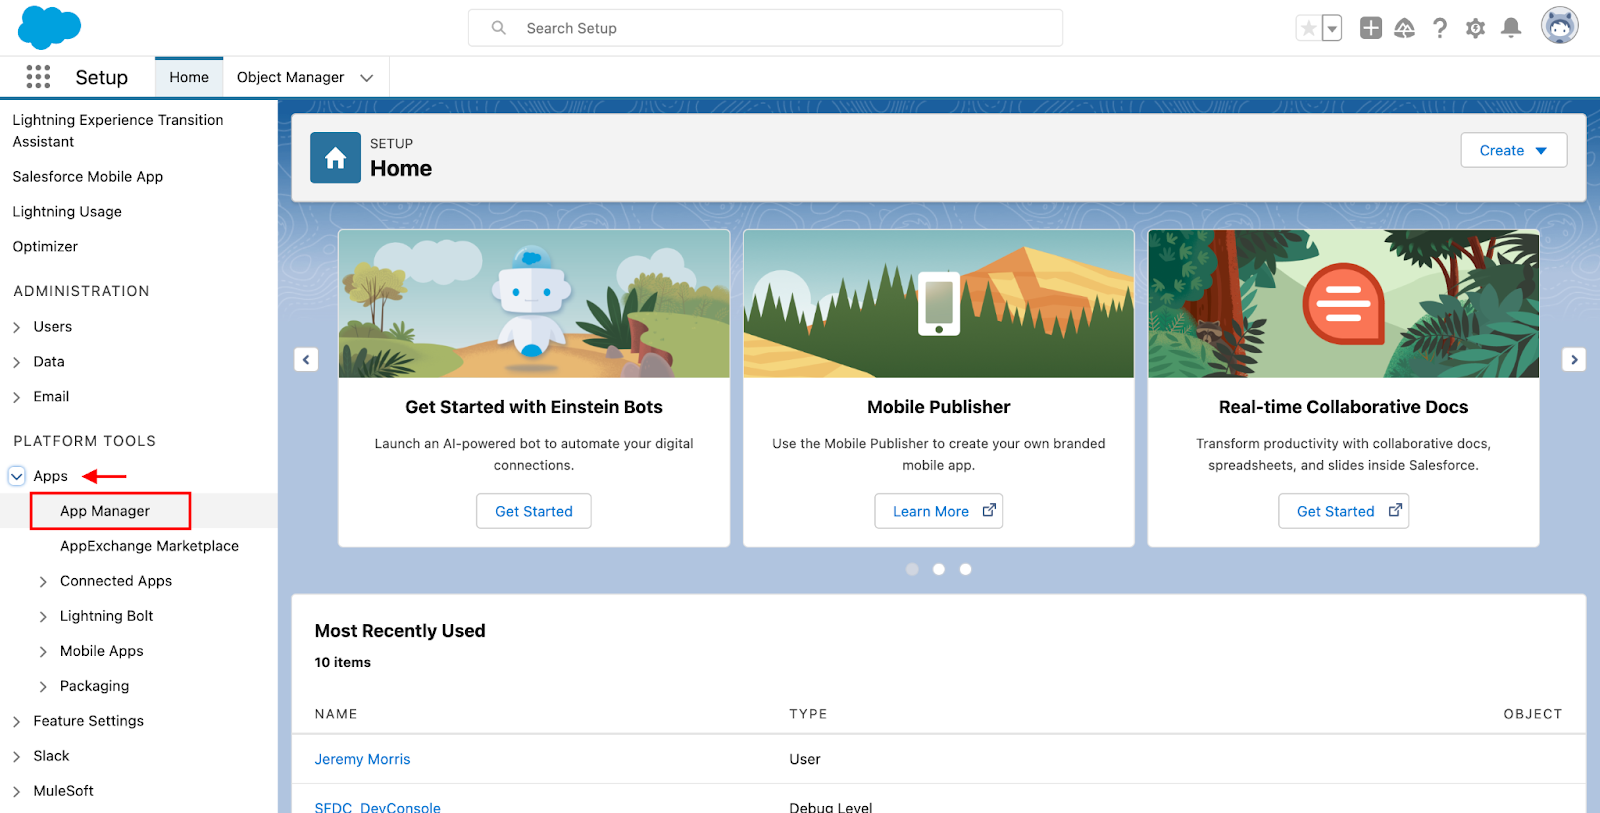
Task: Open AppExchange Marketplace
Action: click(x=149, y=546)
